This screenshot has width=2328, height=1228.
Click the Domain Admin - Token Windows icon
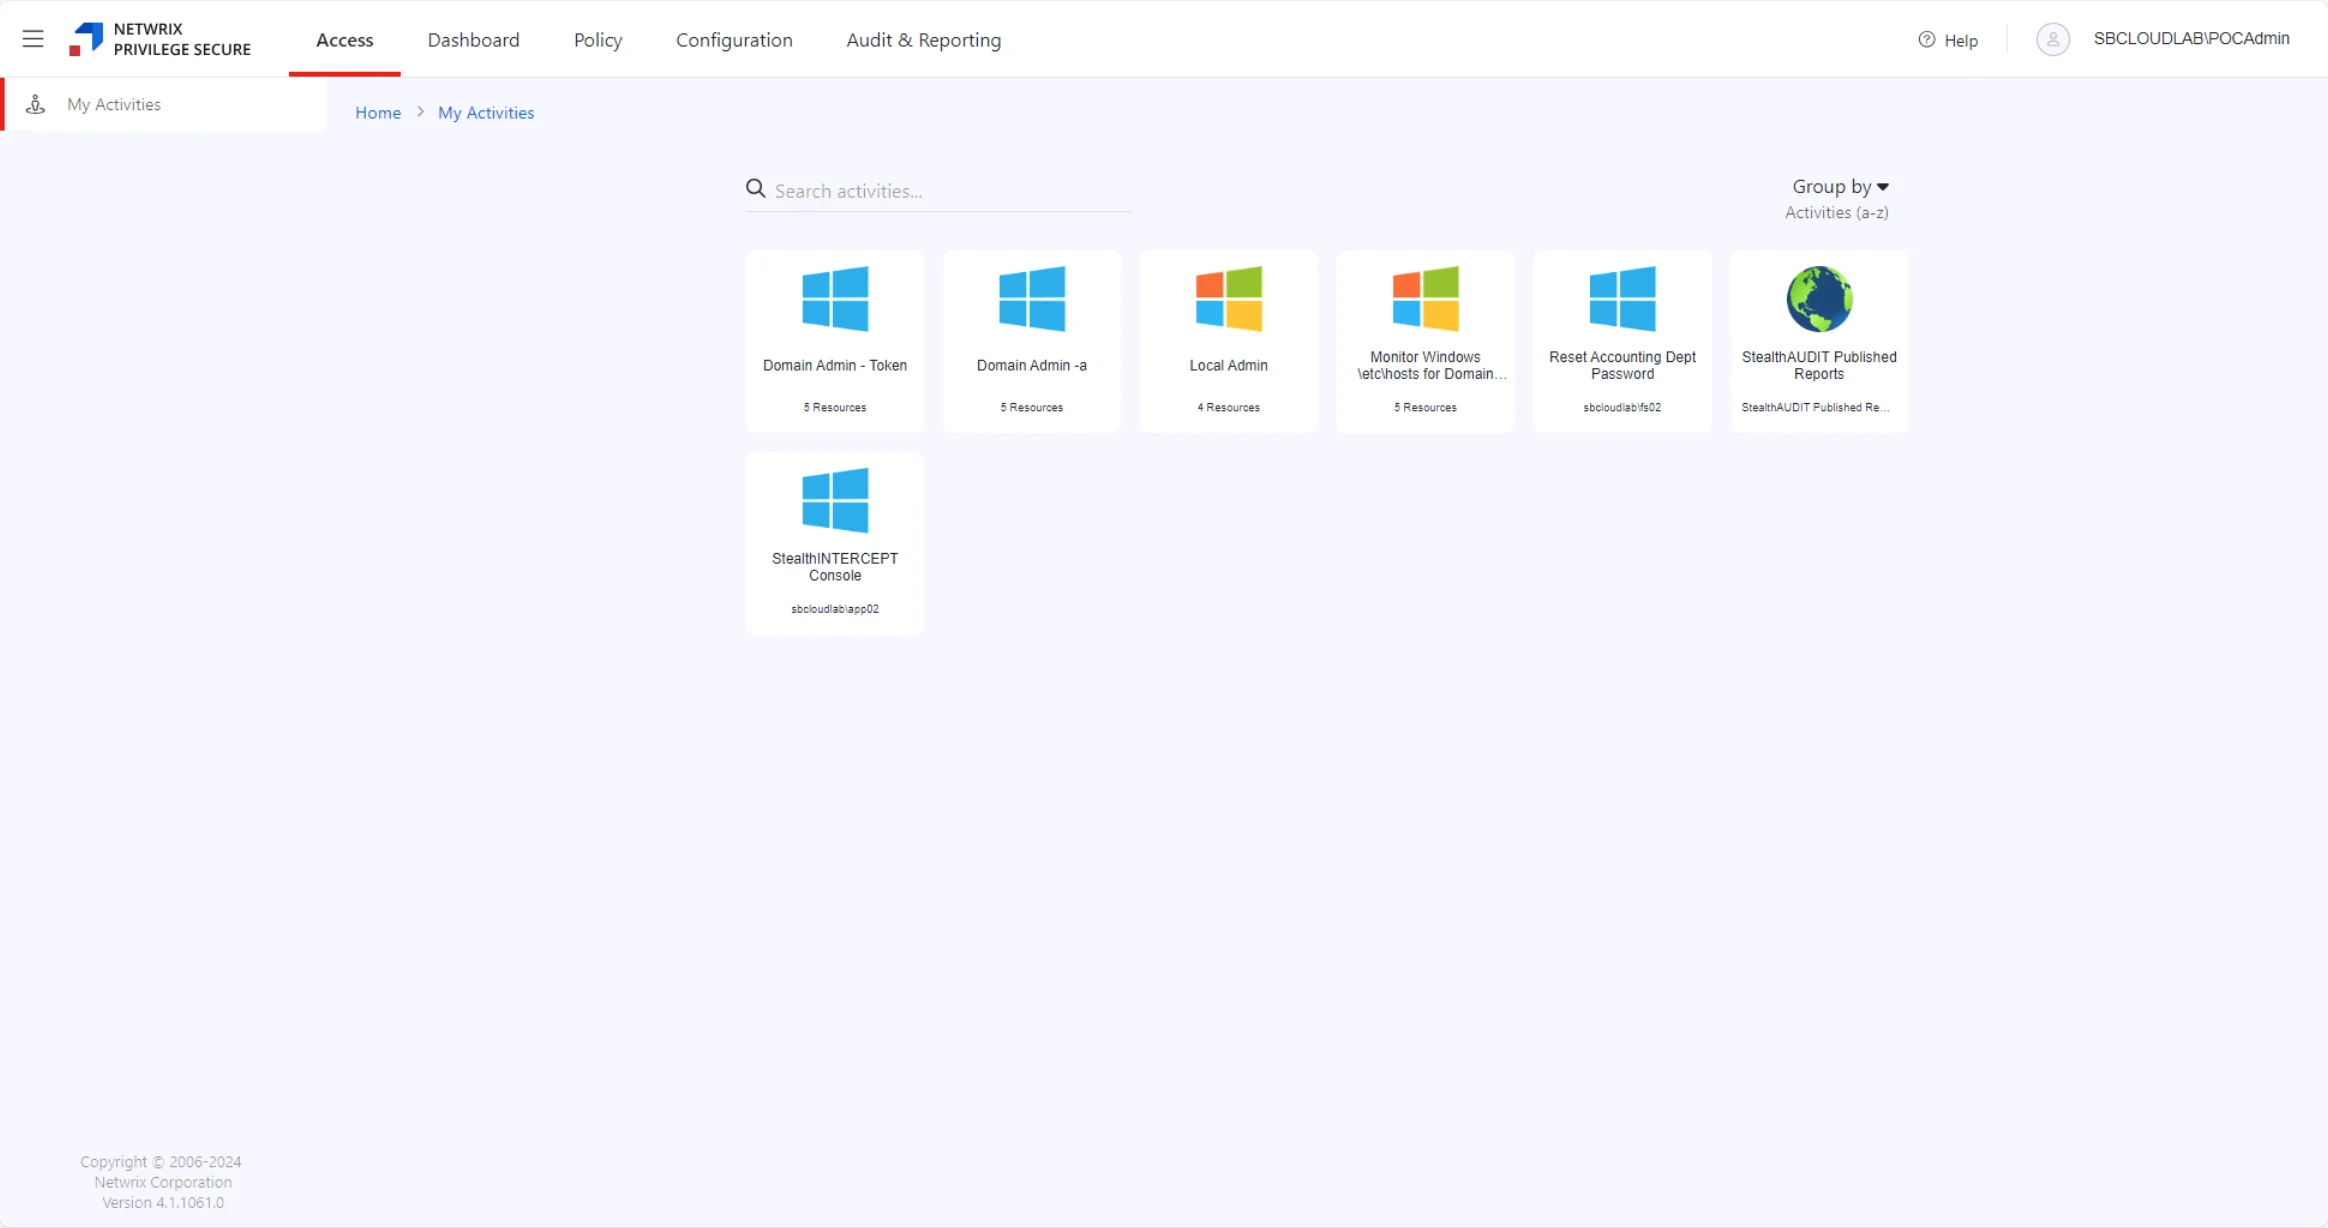pyautogui.click(x=835, y=299)
